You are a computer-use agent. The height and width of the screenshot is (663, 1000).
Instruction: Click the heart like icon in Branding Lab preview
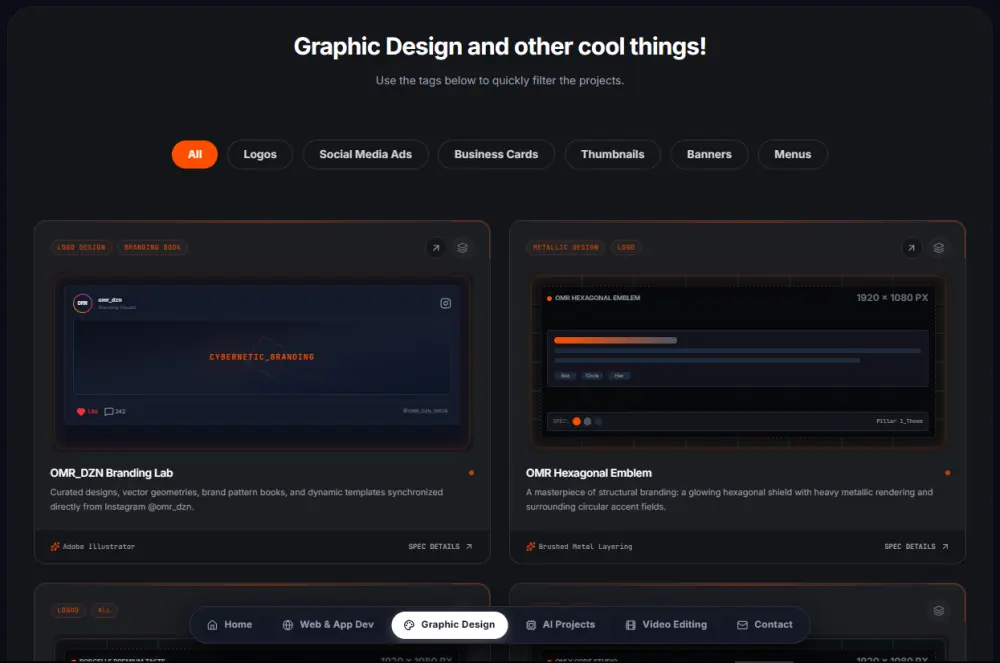pos(81,412)
